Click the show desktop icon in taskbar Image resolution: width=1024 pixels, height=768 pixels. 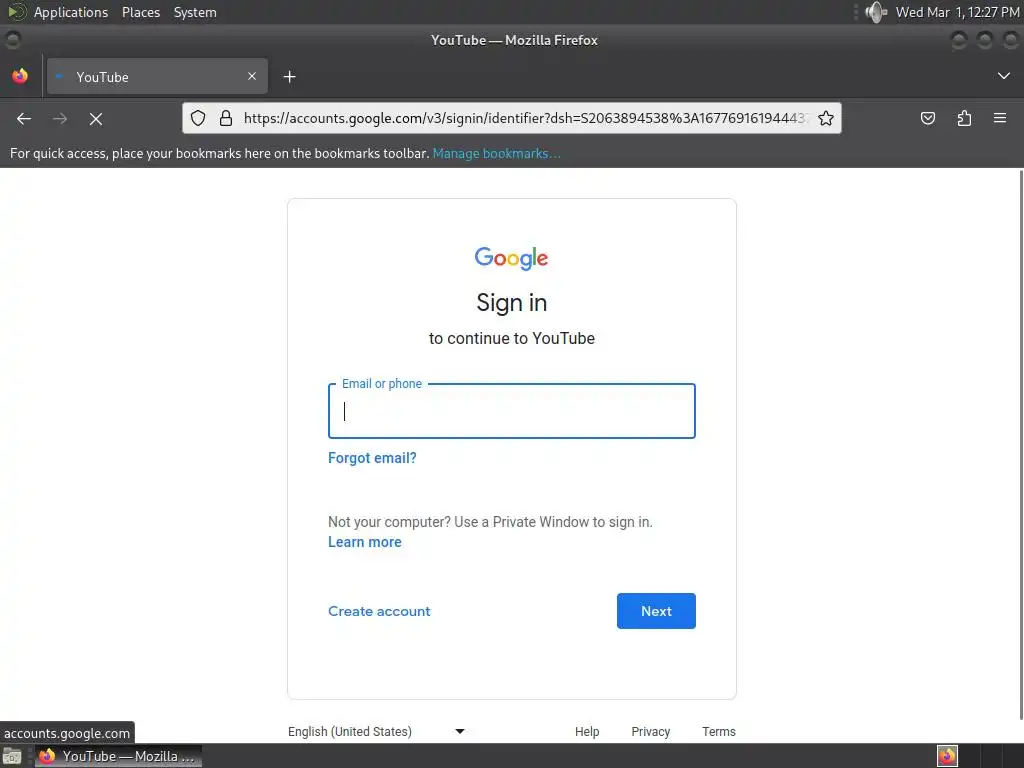12,756
